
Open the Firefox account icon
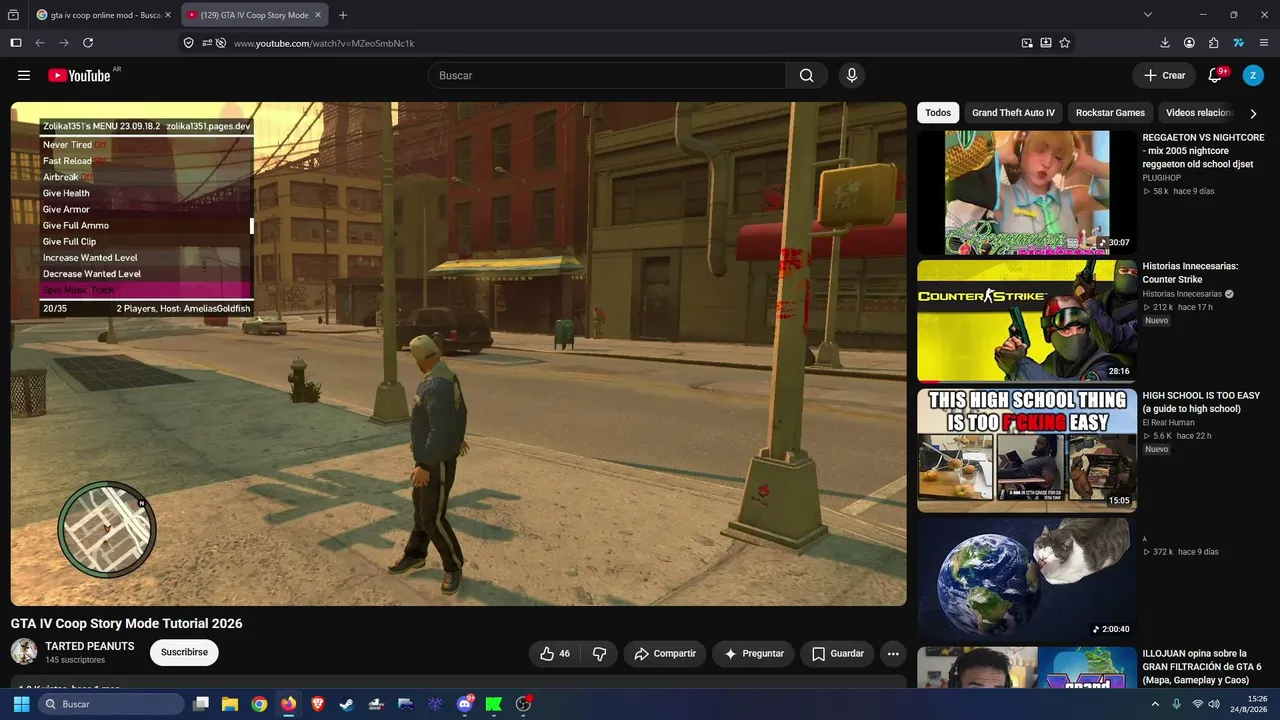click(x=1189, y=43)
